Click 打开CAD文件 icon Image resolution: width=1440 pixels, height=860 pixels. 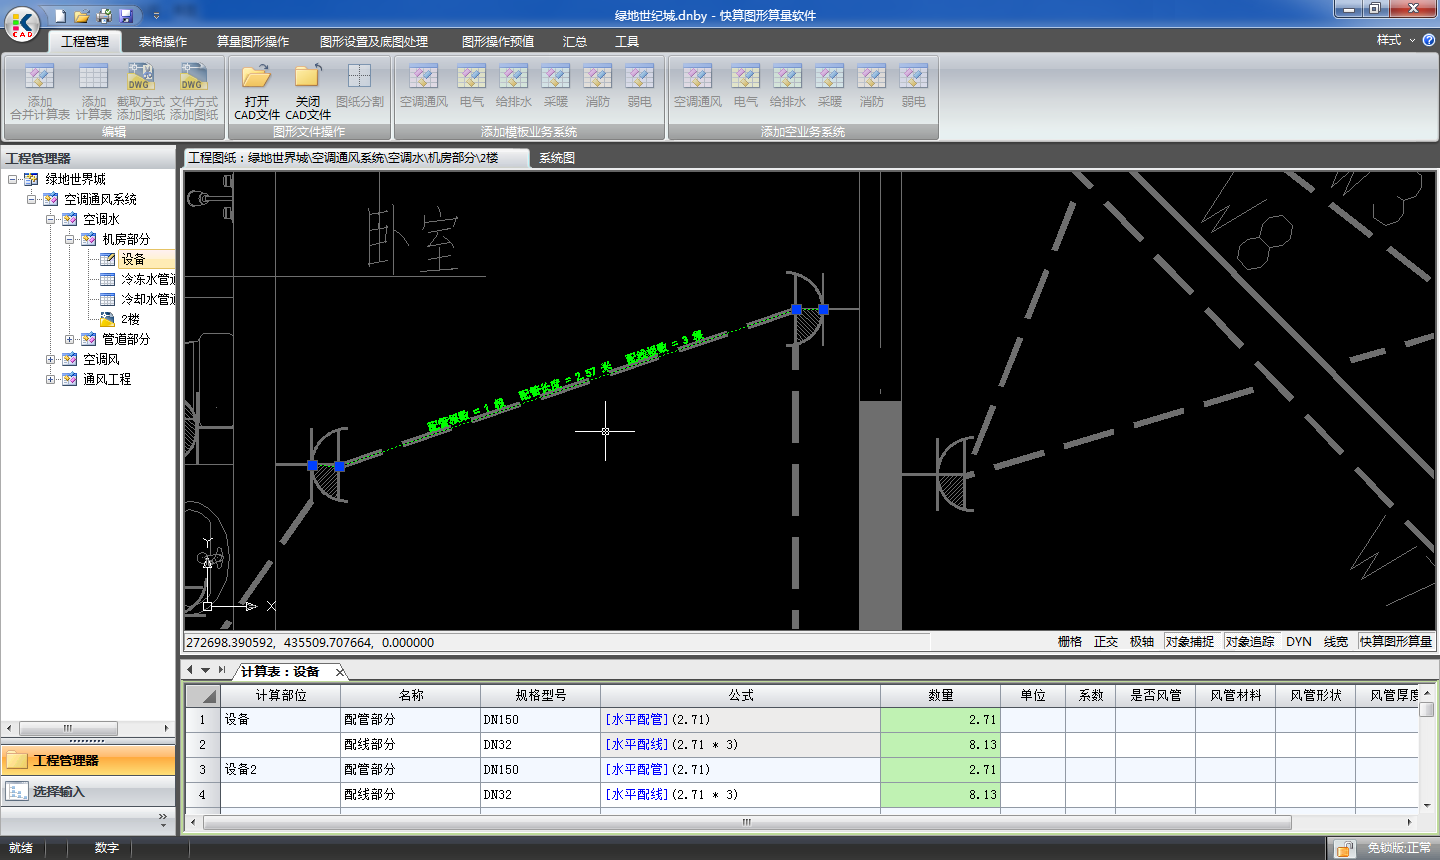click(256, 92)
